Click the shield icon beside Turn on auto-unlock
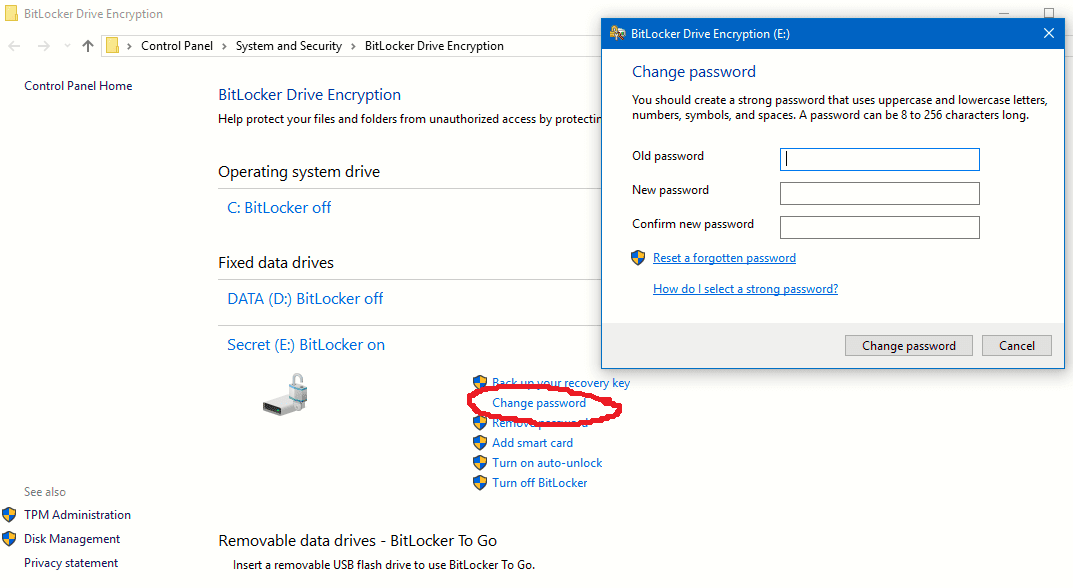The image size is (1073, 588). click(480, 463)
